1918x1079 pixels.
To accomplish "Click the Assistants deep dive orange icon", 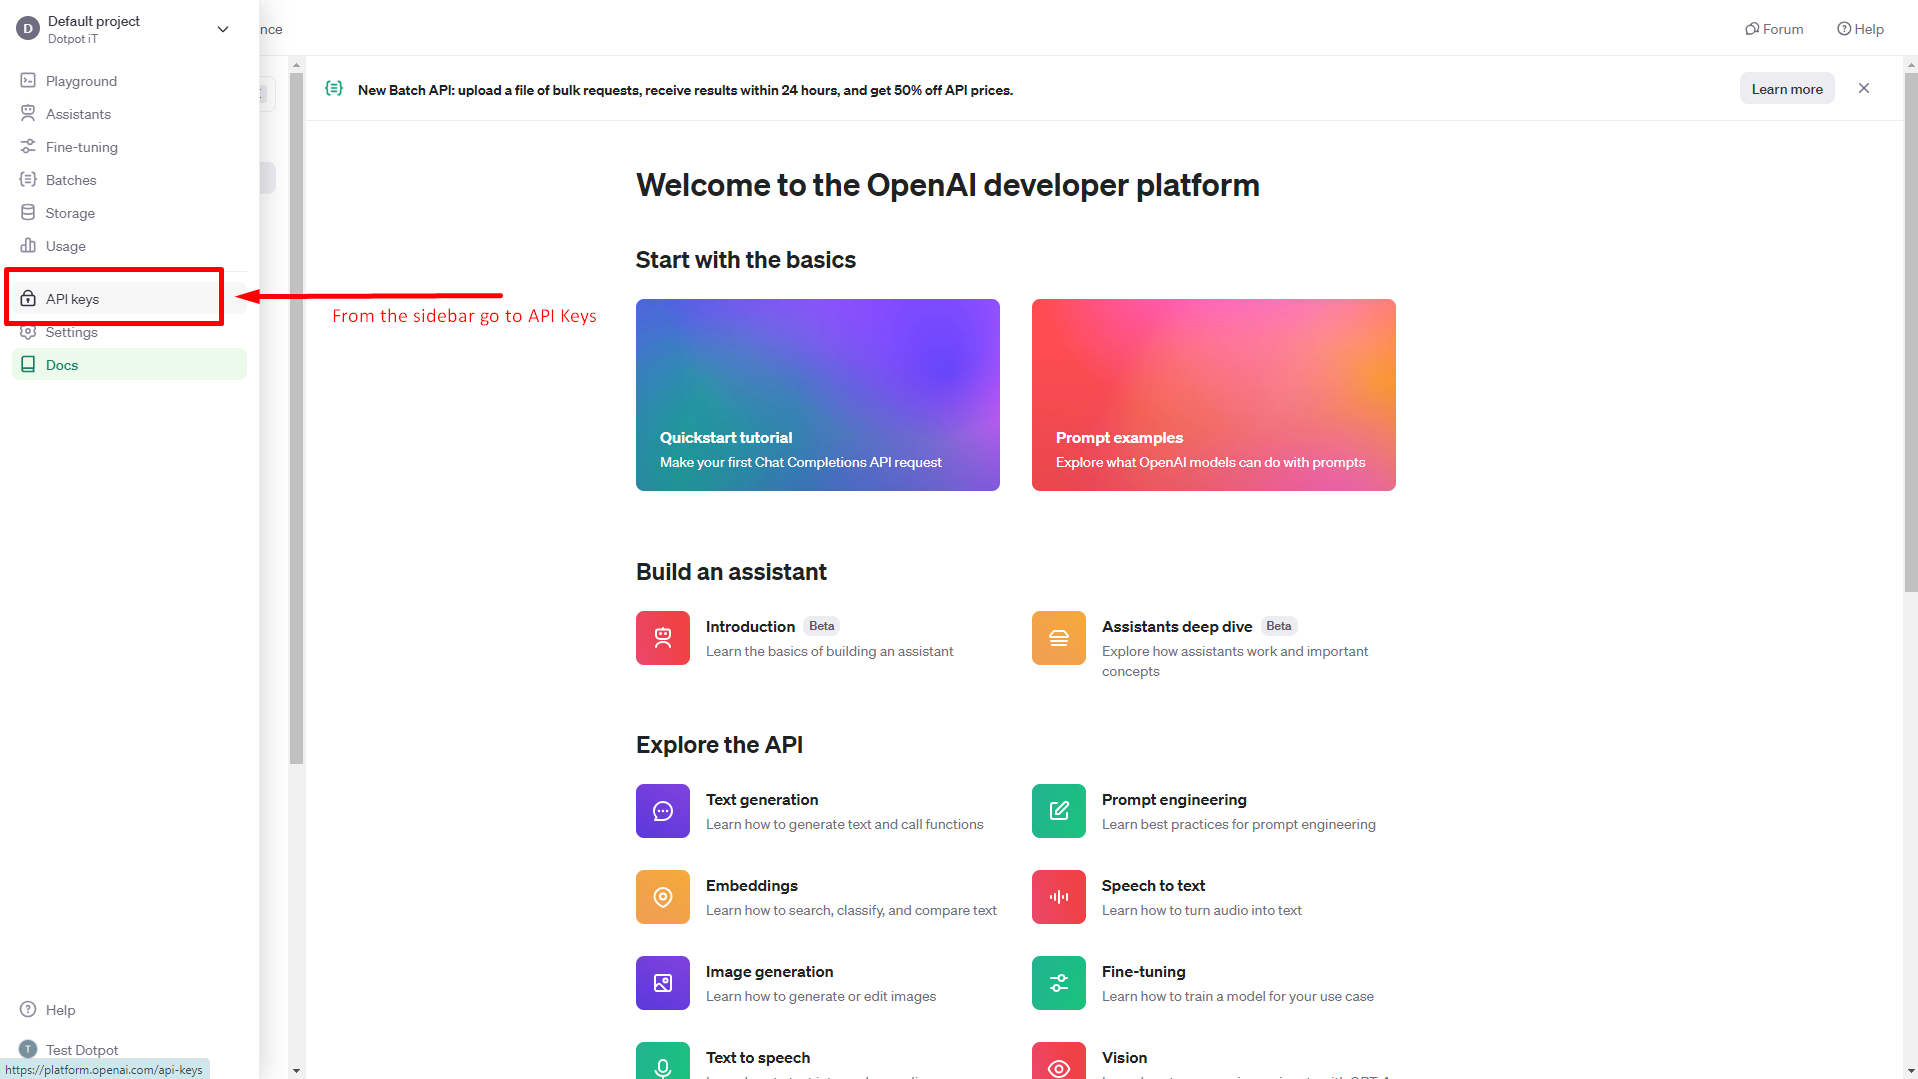I will click(x=1059, y=638).
